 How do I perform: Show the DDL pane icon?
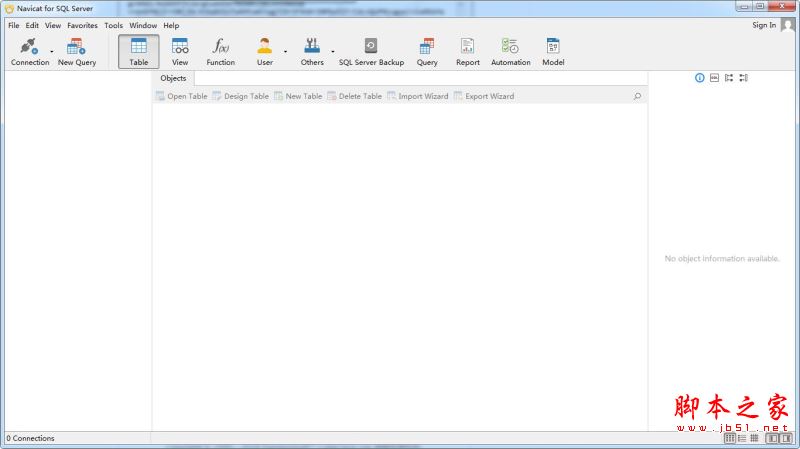(714, 78)
